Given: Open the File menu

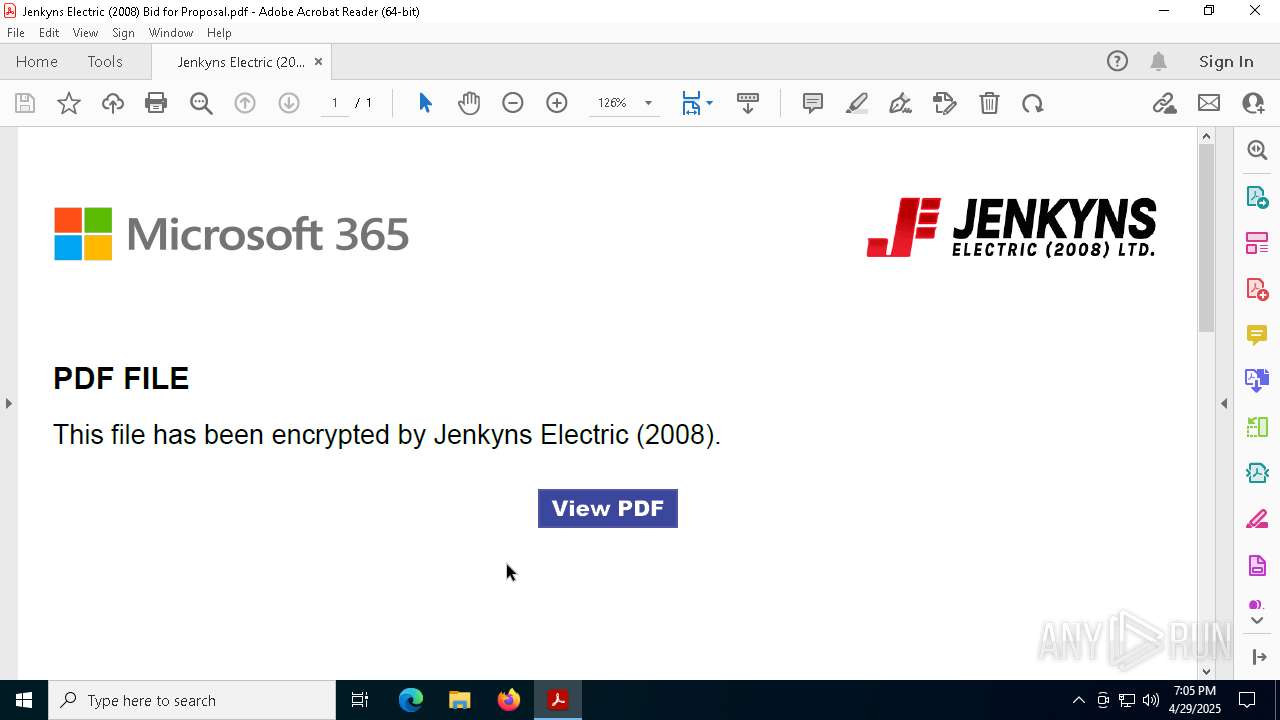Looking at the screenshot, I should point(16,32).
